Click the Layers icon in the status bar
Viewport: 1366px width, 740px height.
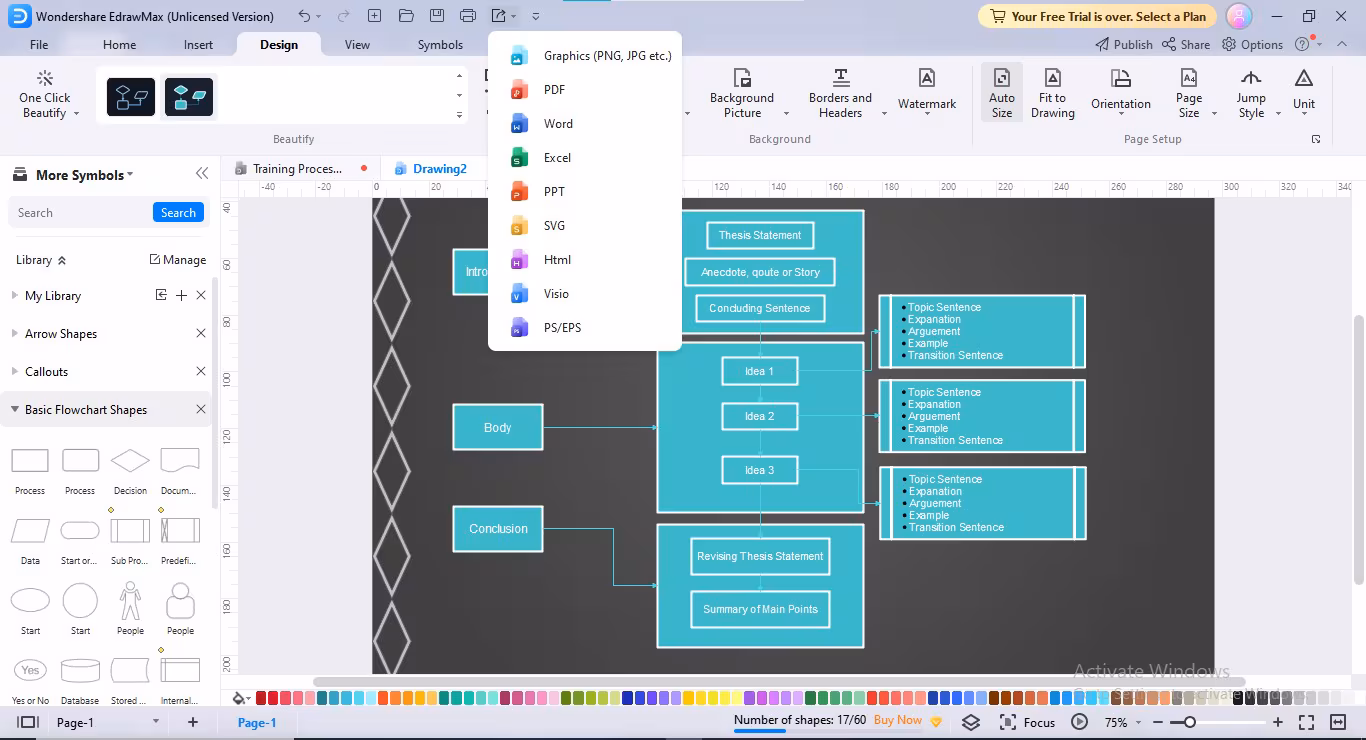pos(971,722)
